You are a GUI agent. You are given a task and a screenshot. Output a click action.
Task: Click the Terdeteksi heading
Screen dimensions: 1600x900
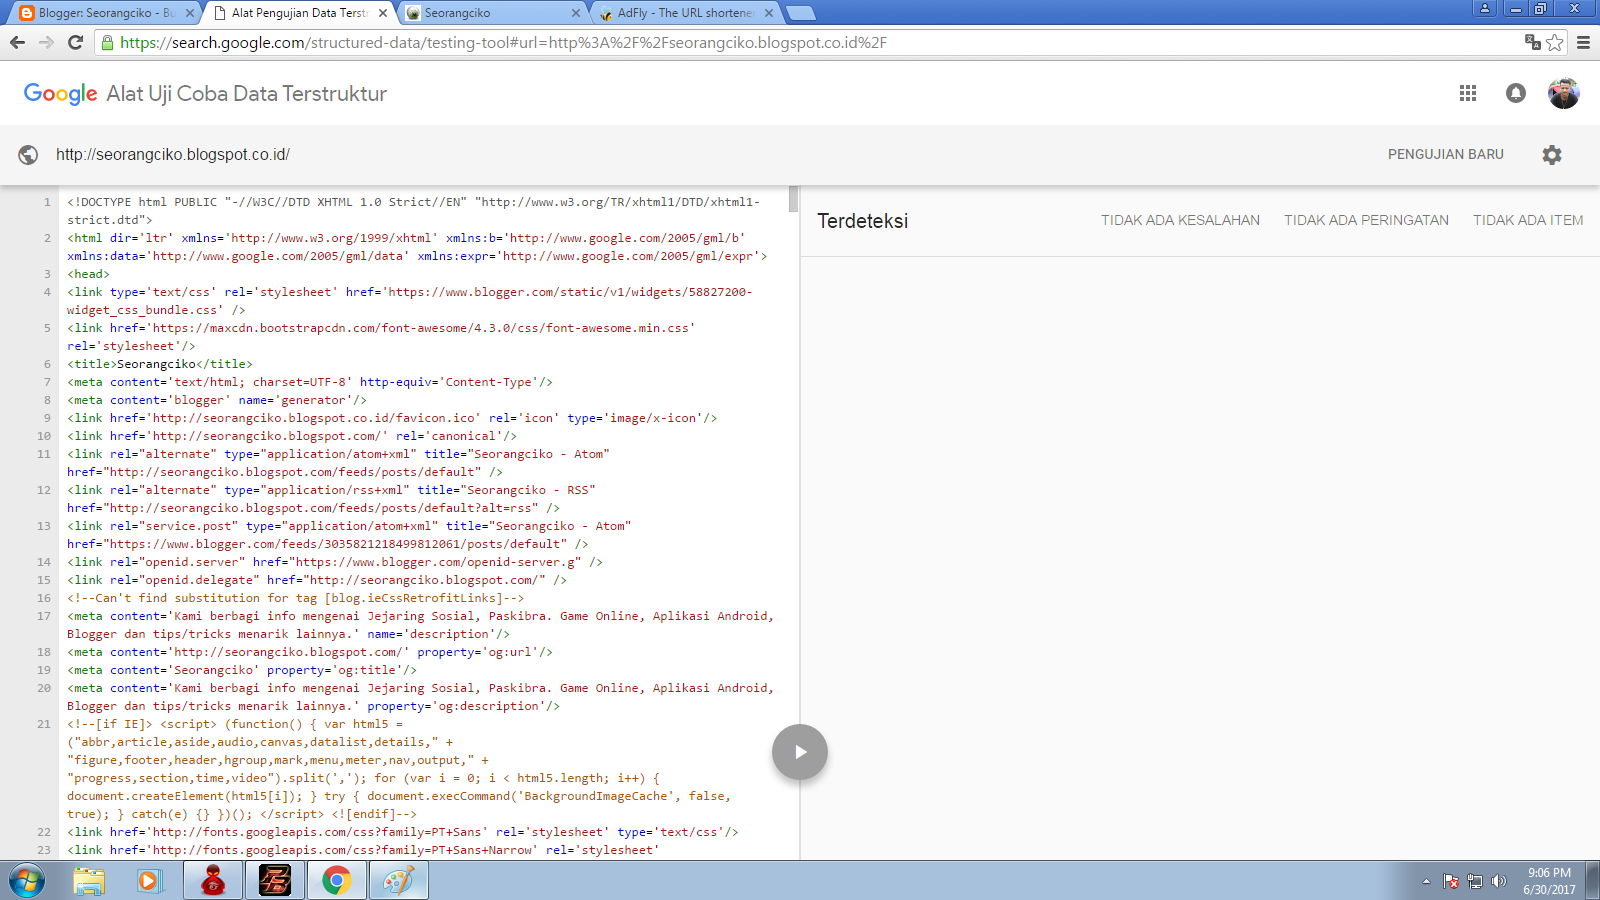[x=863, y=221]
